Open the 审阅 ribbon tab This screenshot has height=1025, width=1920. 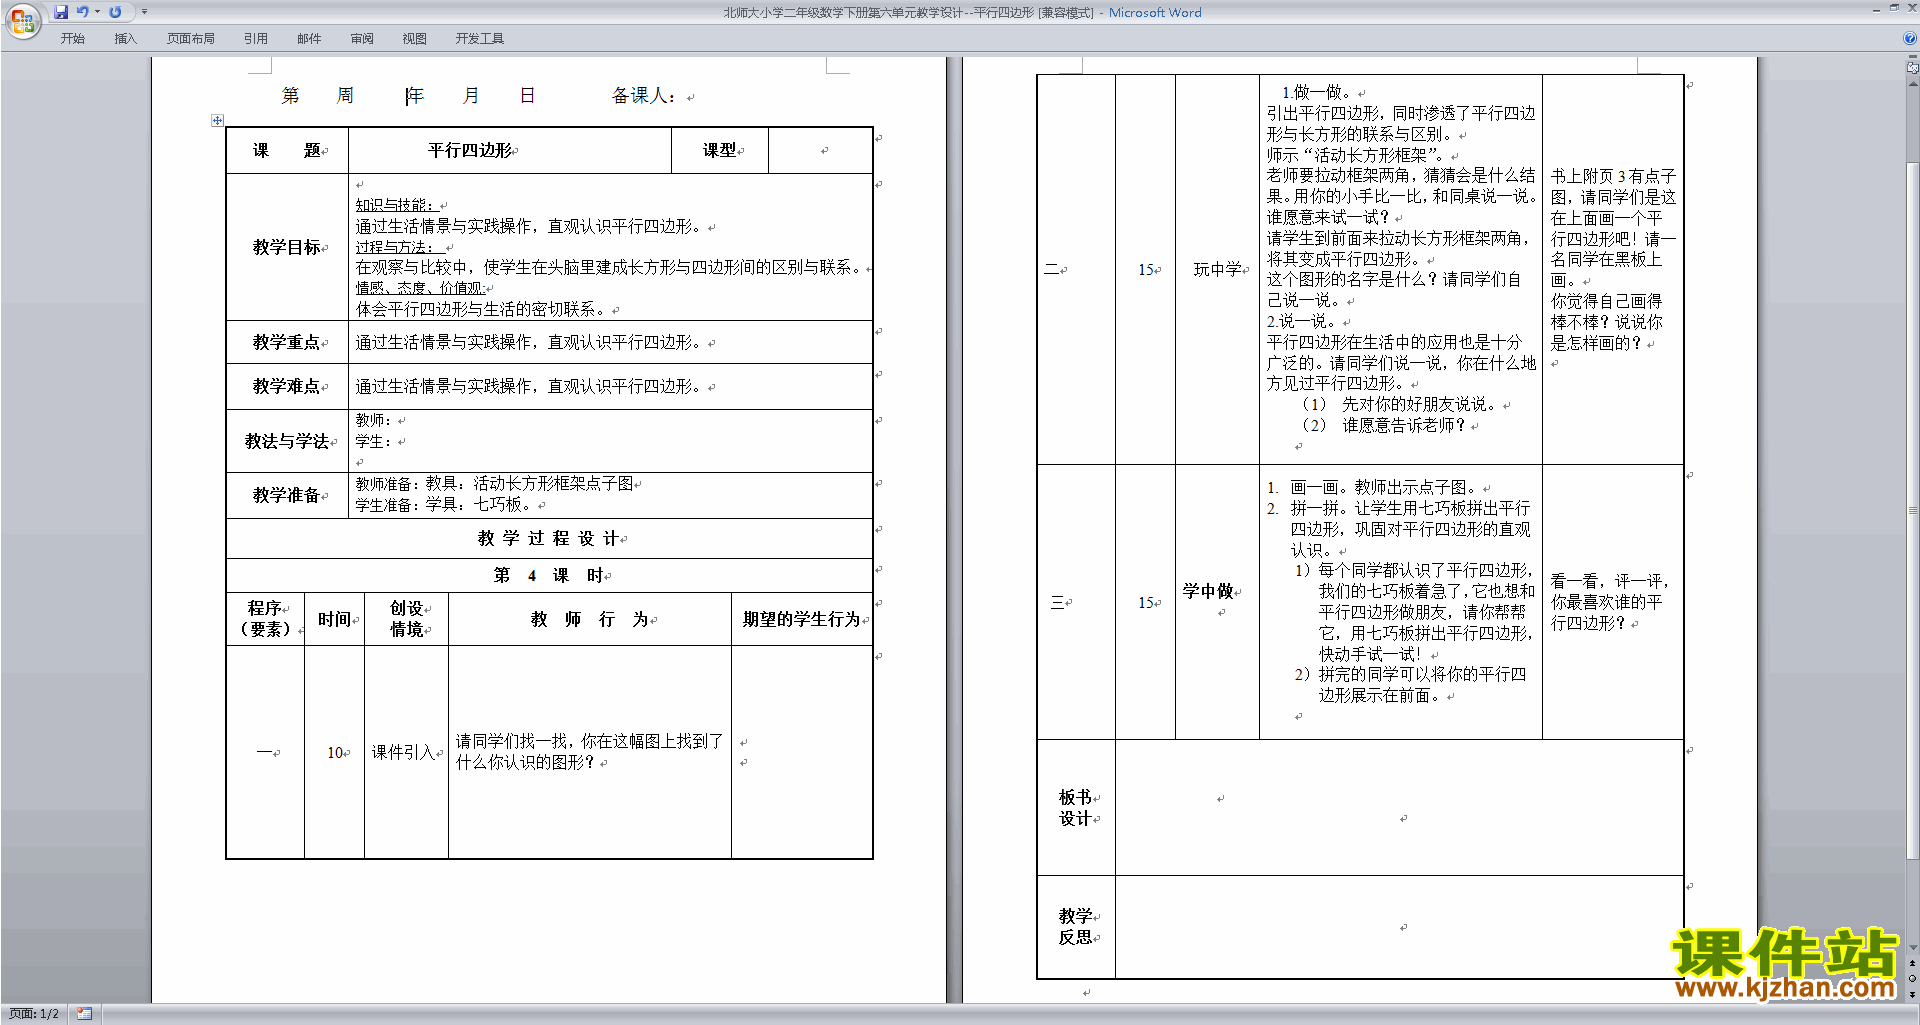362,39
